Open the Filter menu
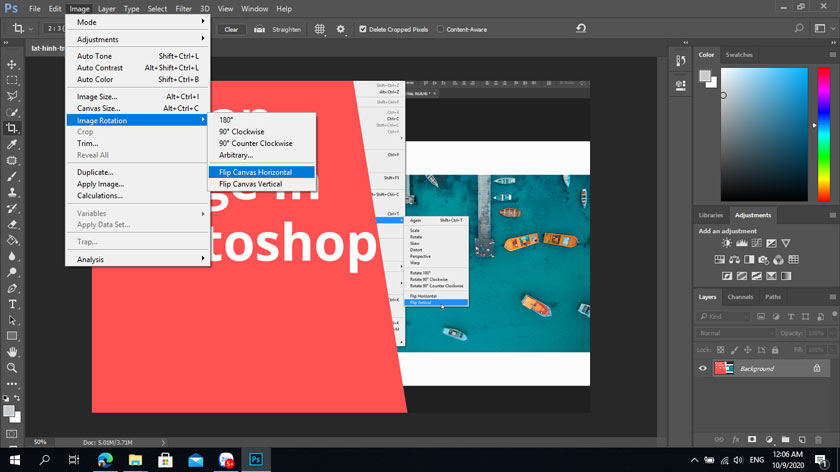Viewport: 840px width, 472px height. coord(183,9)
